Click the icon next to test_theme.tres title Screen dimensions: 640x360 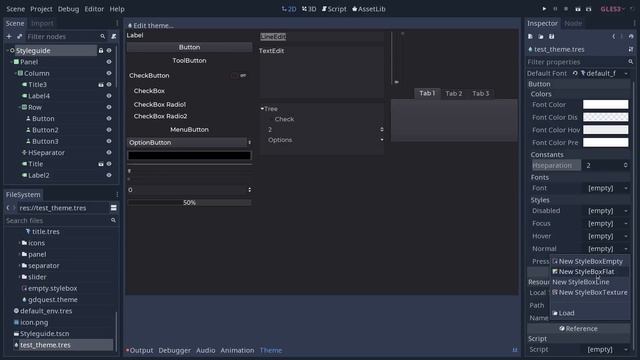(x=631, y=49)
